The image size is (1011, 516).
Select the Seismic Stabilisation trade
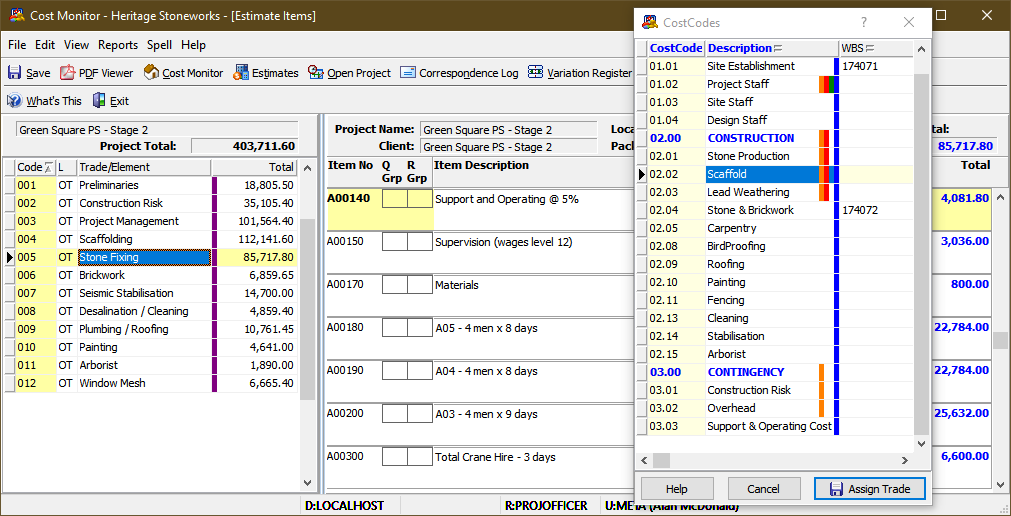coord(150,293)
